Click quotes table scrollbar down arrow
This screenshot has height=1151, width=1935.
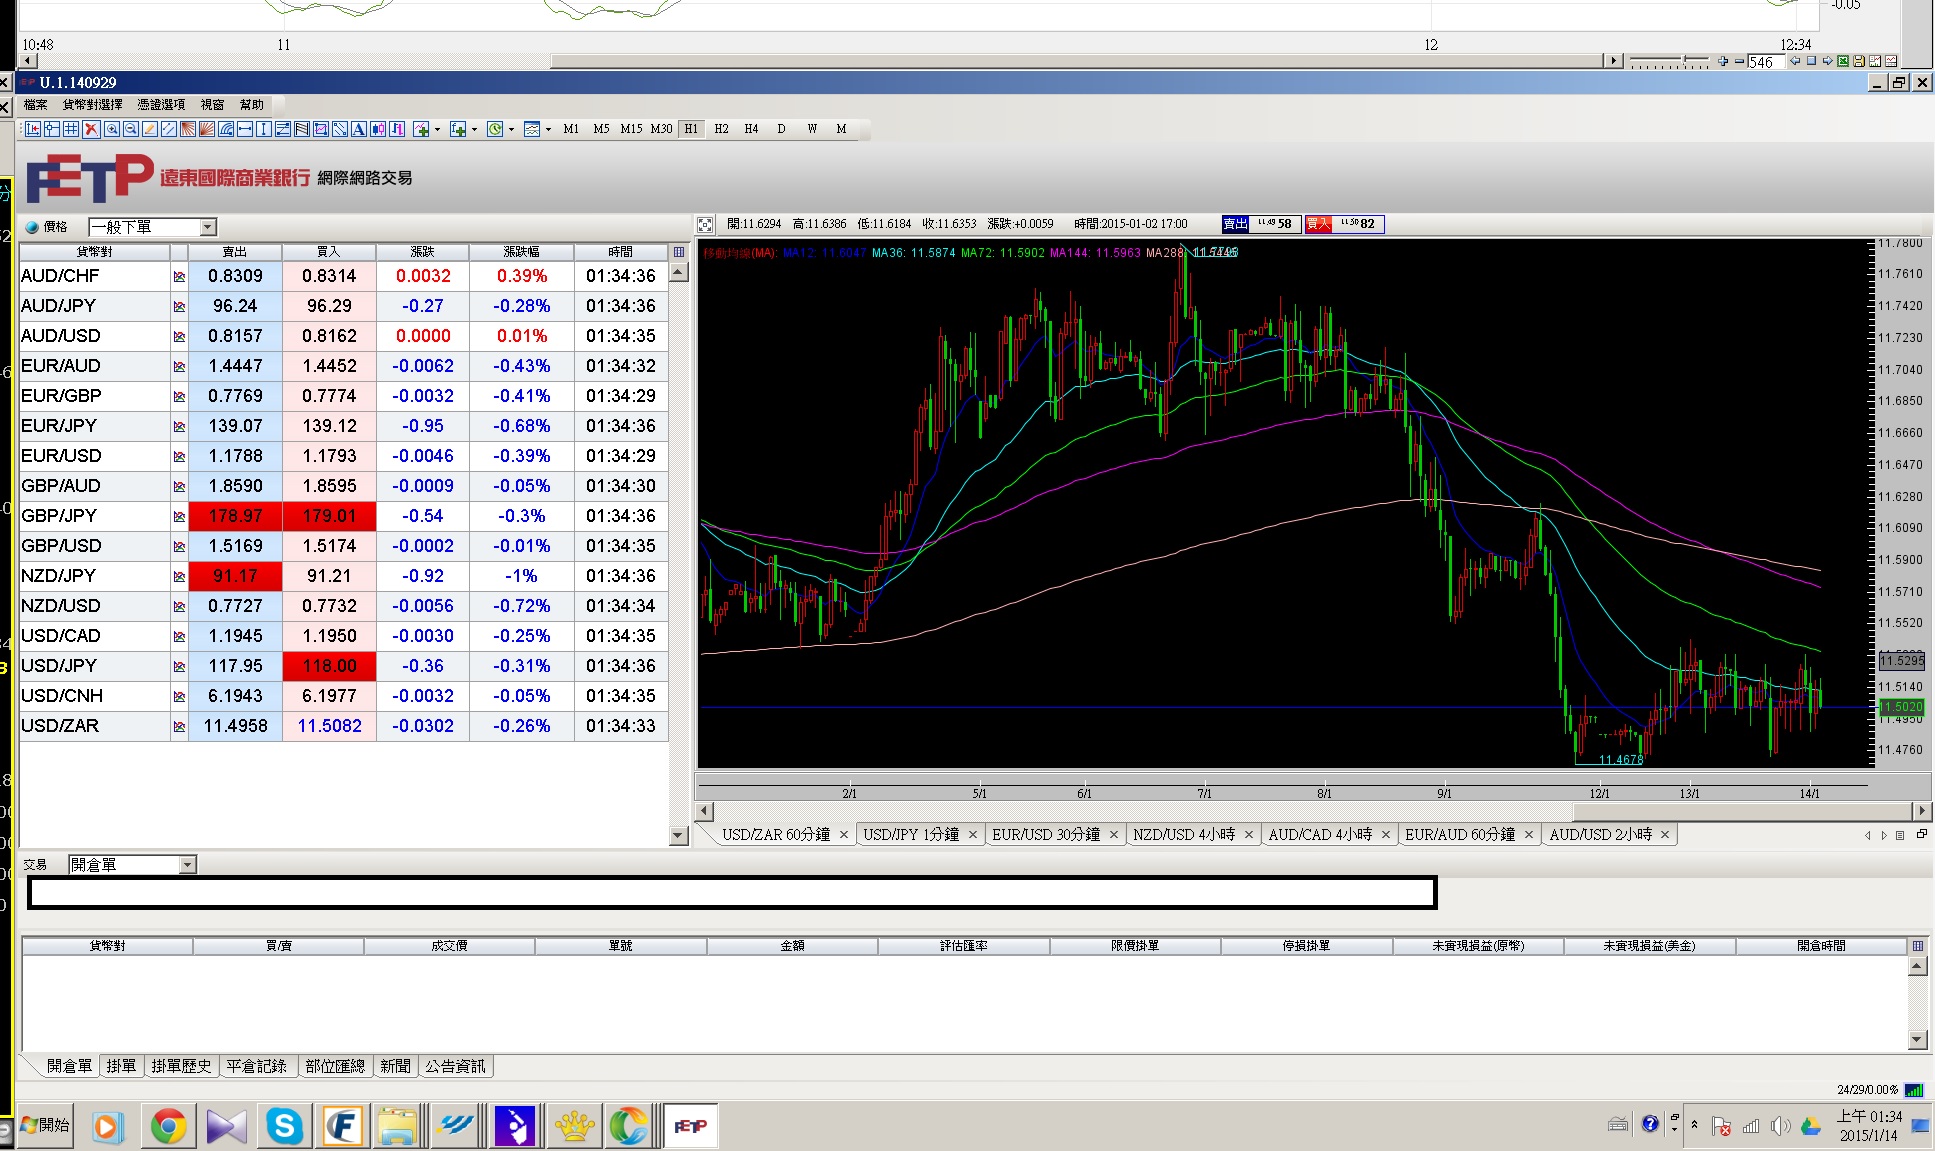678,835
